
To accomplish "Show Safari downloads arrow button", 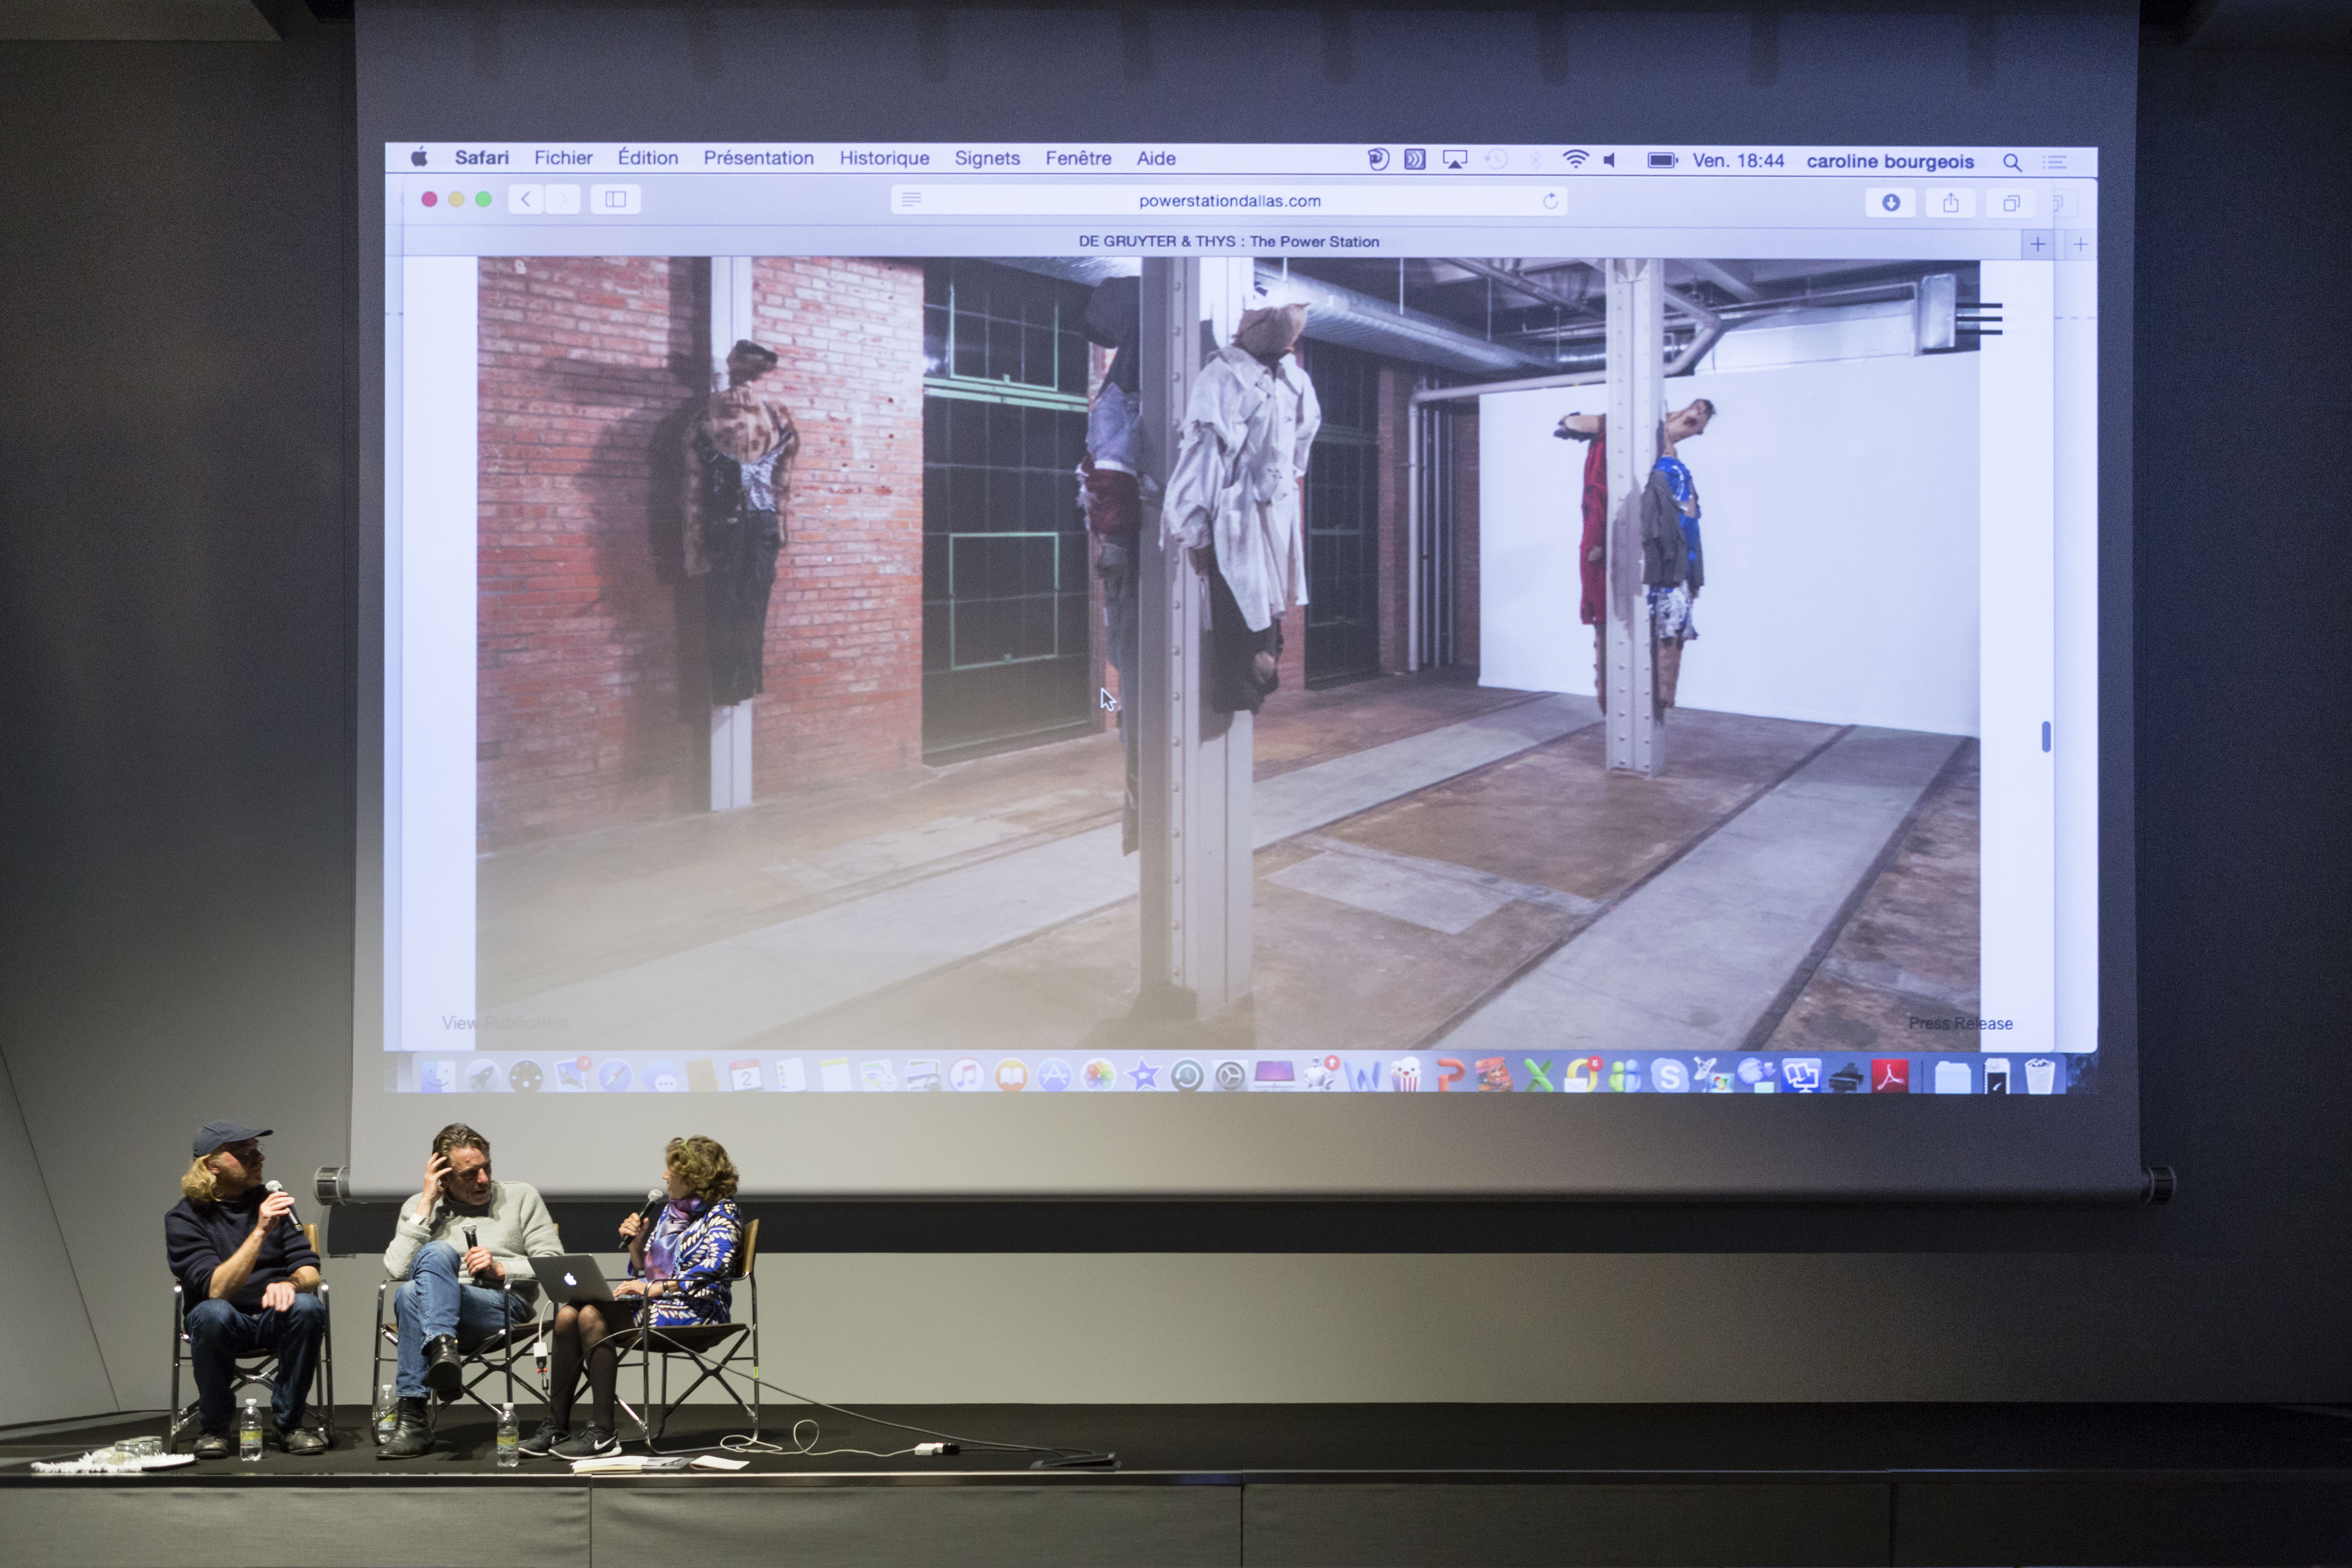I will click(1890, 203).
